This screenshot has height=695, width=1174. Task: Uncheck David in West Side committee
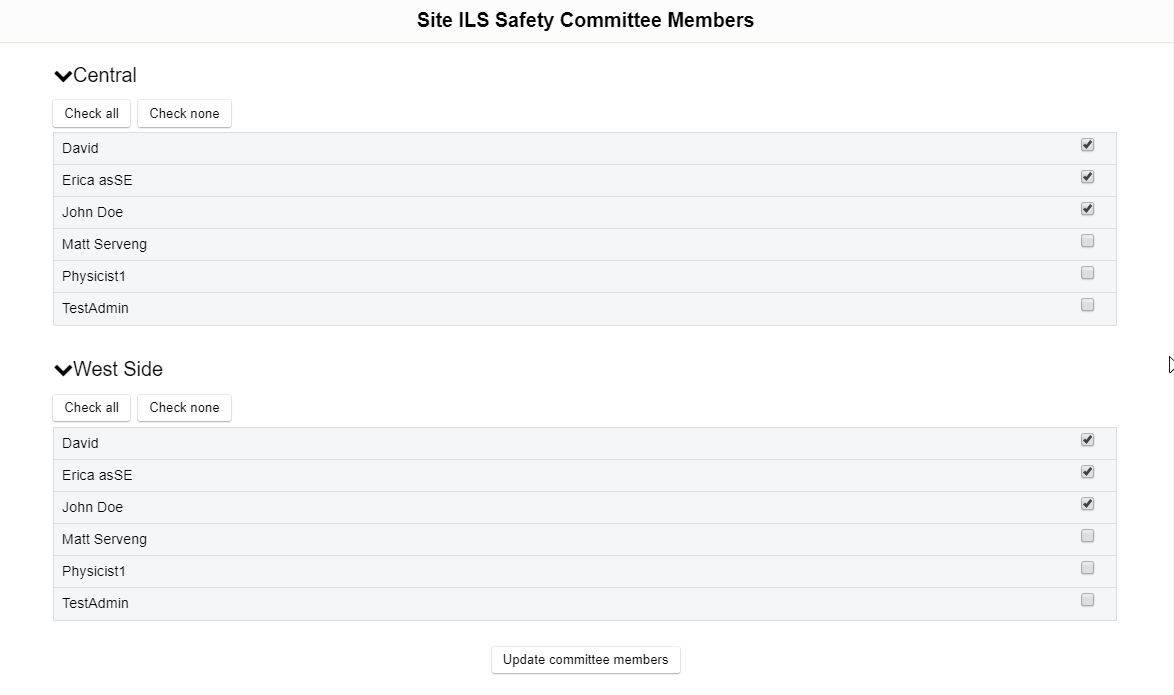(x=1087, y=440)
